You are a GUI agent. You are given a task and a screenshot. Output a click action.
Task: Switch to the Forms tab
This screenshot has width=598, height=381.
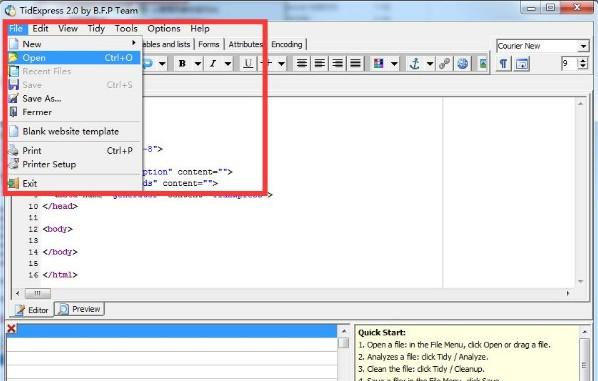tap(209, 44)
